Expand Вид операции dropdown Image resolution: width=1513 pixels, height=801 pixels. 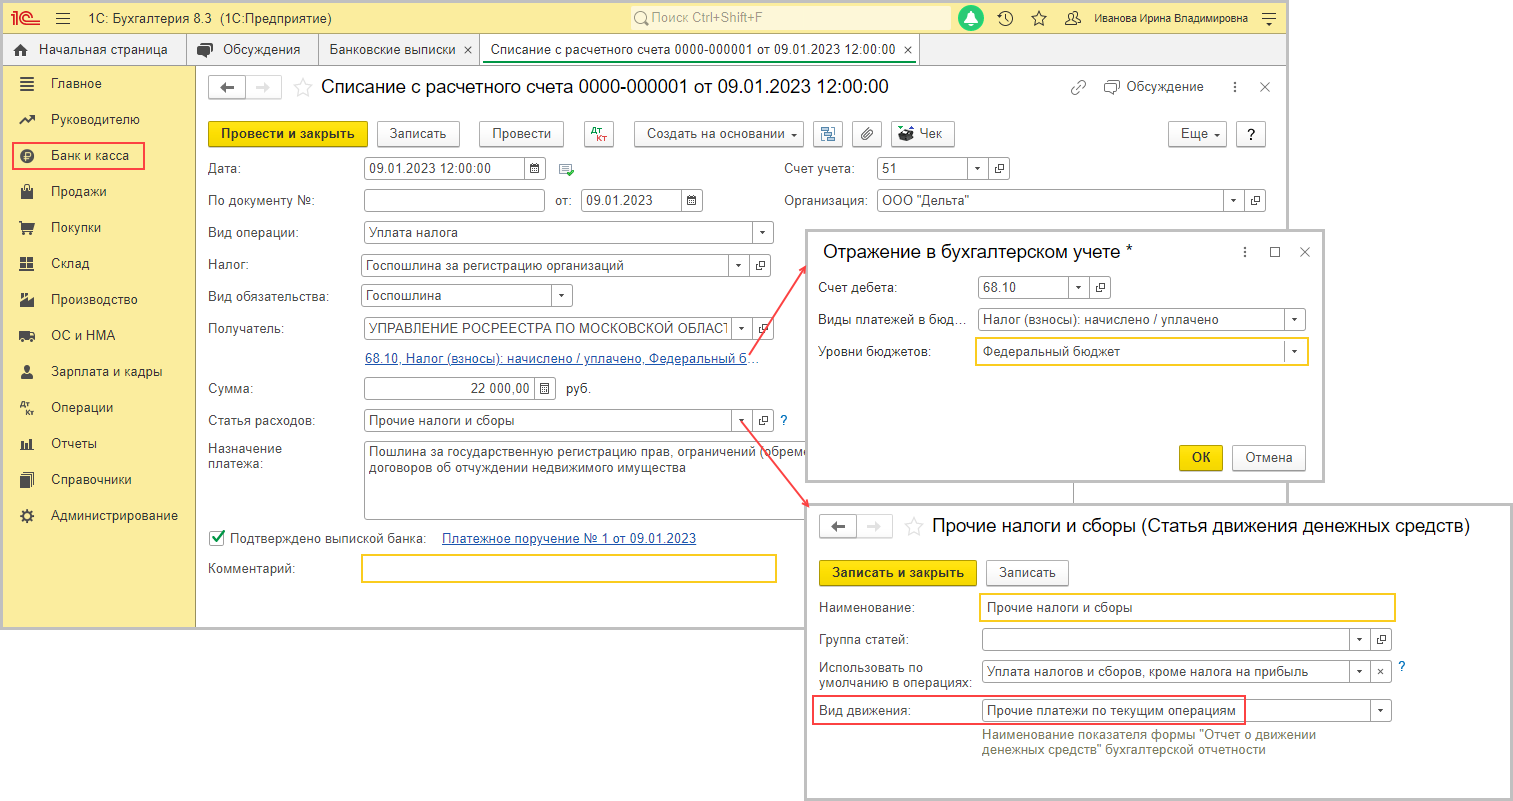click(763, 233)
